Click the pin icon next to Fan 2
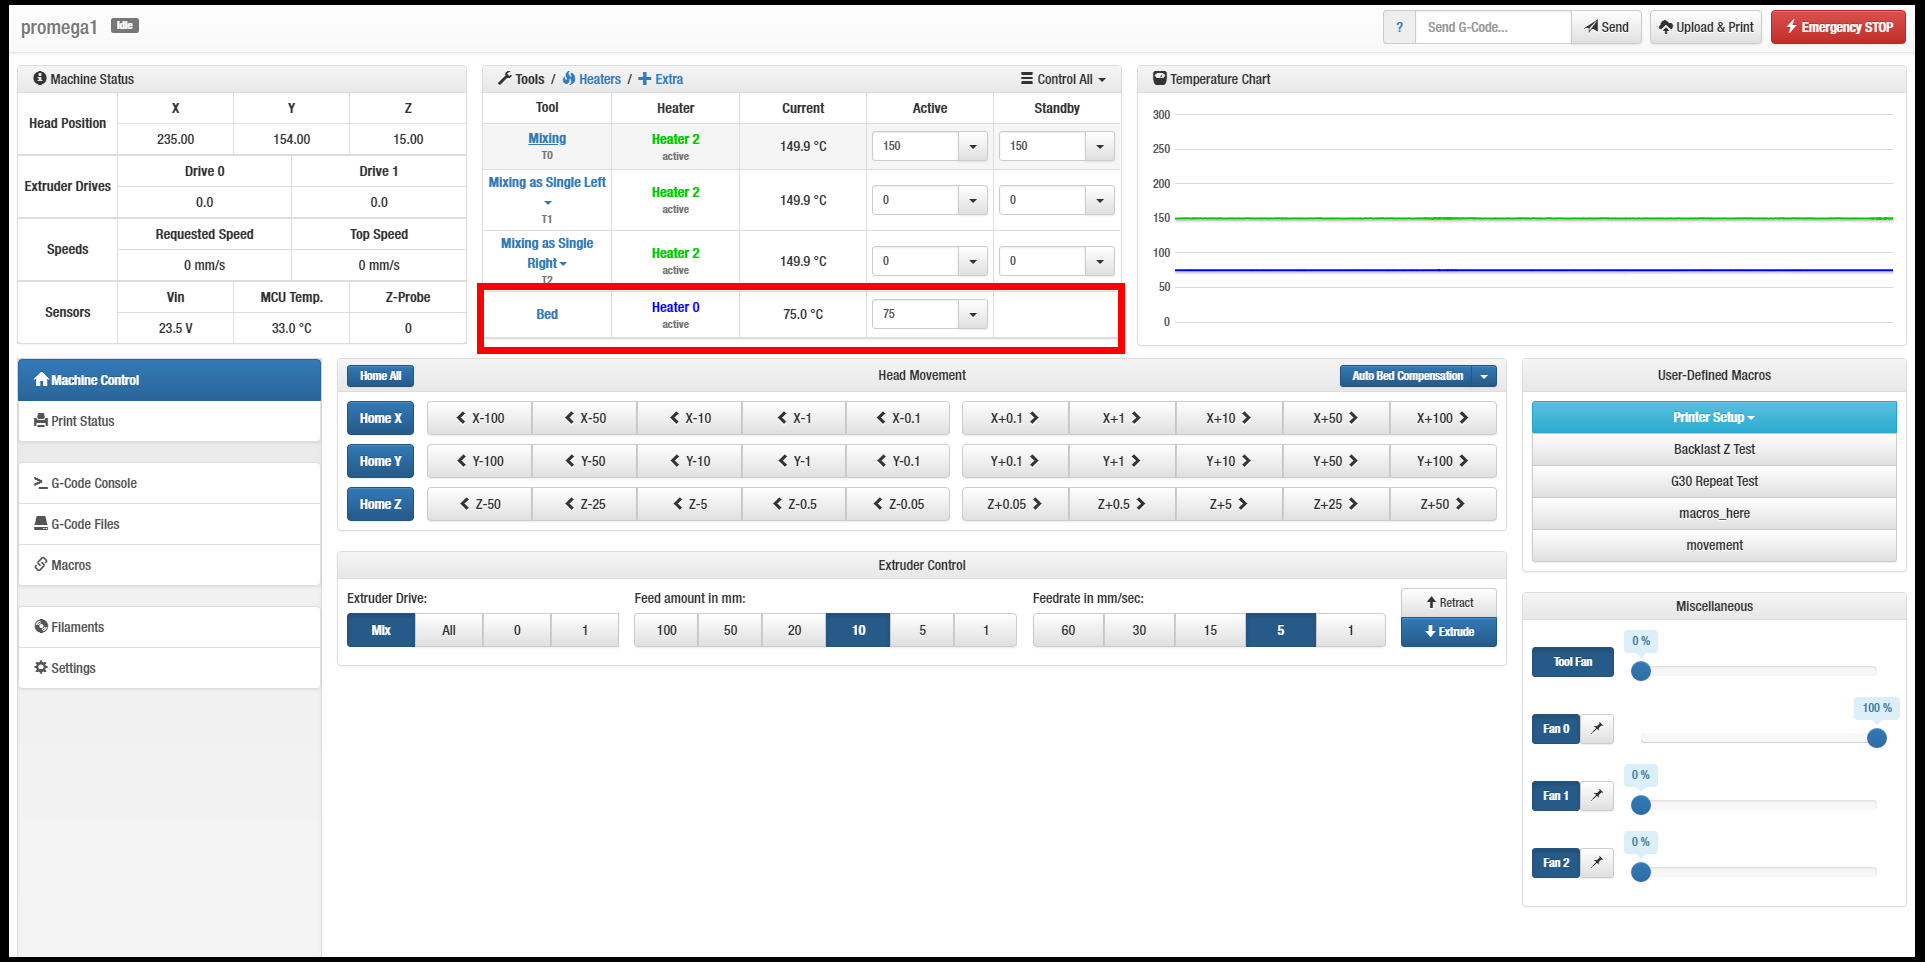 (x=1597, y=863)
